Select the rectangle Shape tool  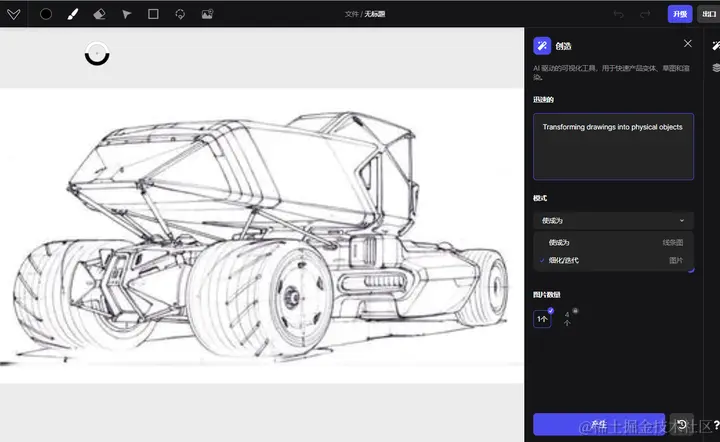tap(153, 14)
